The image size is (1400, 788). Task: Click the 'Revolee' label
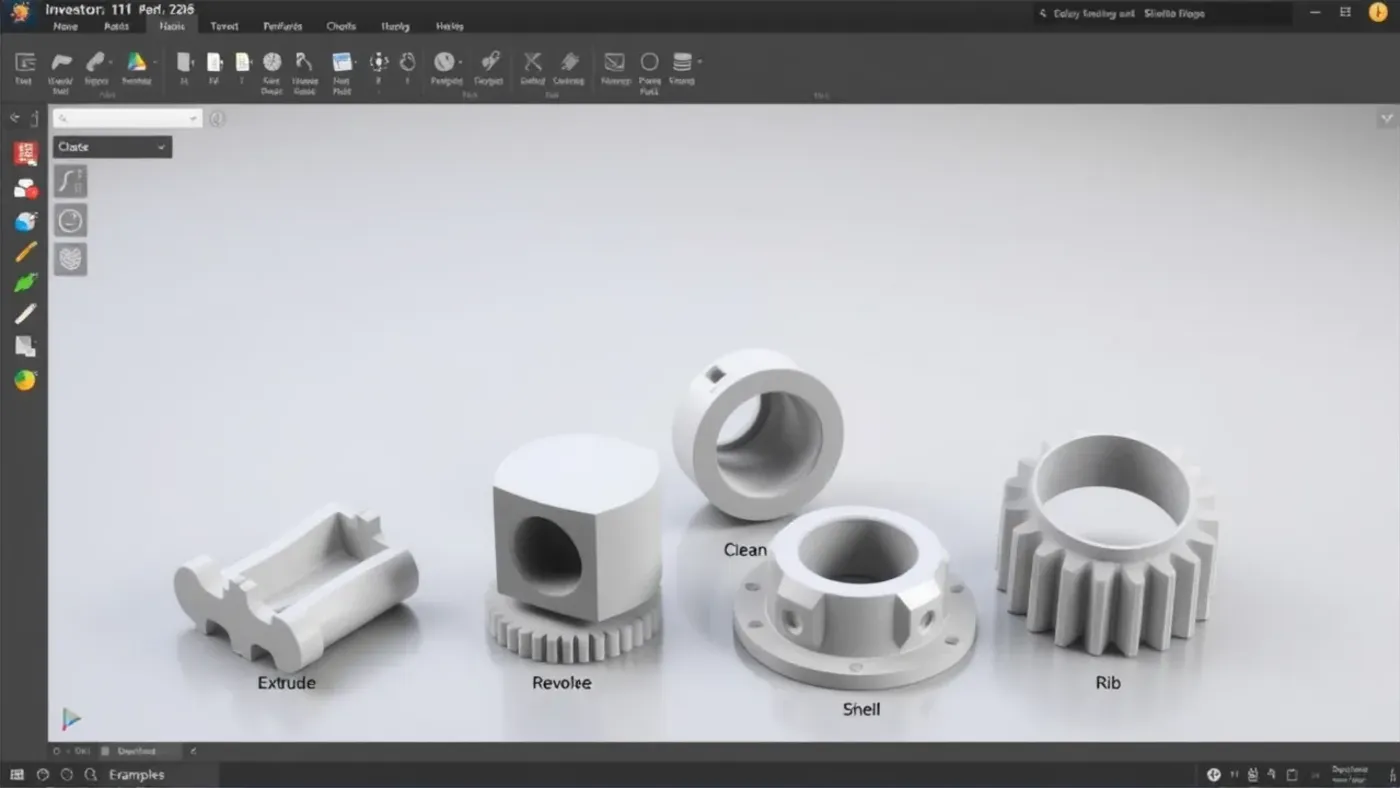coord(561,683)
